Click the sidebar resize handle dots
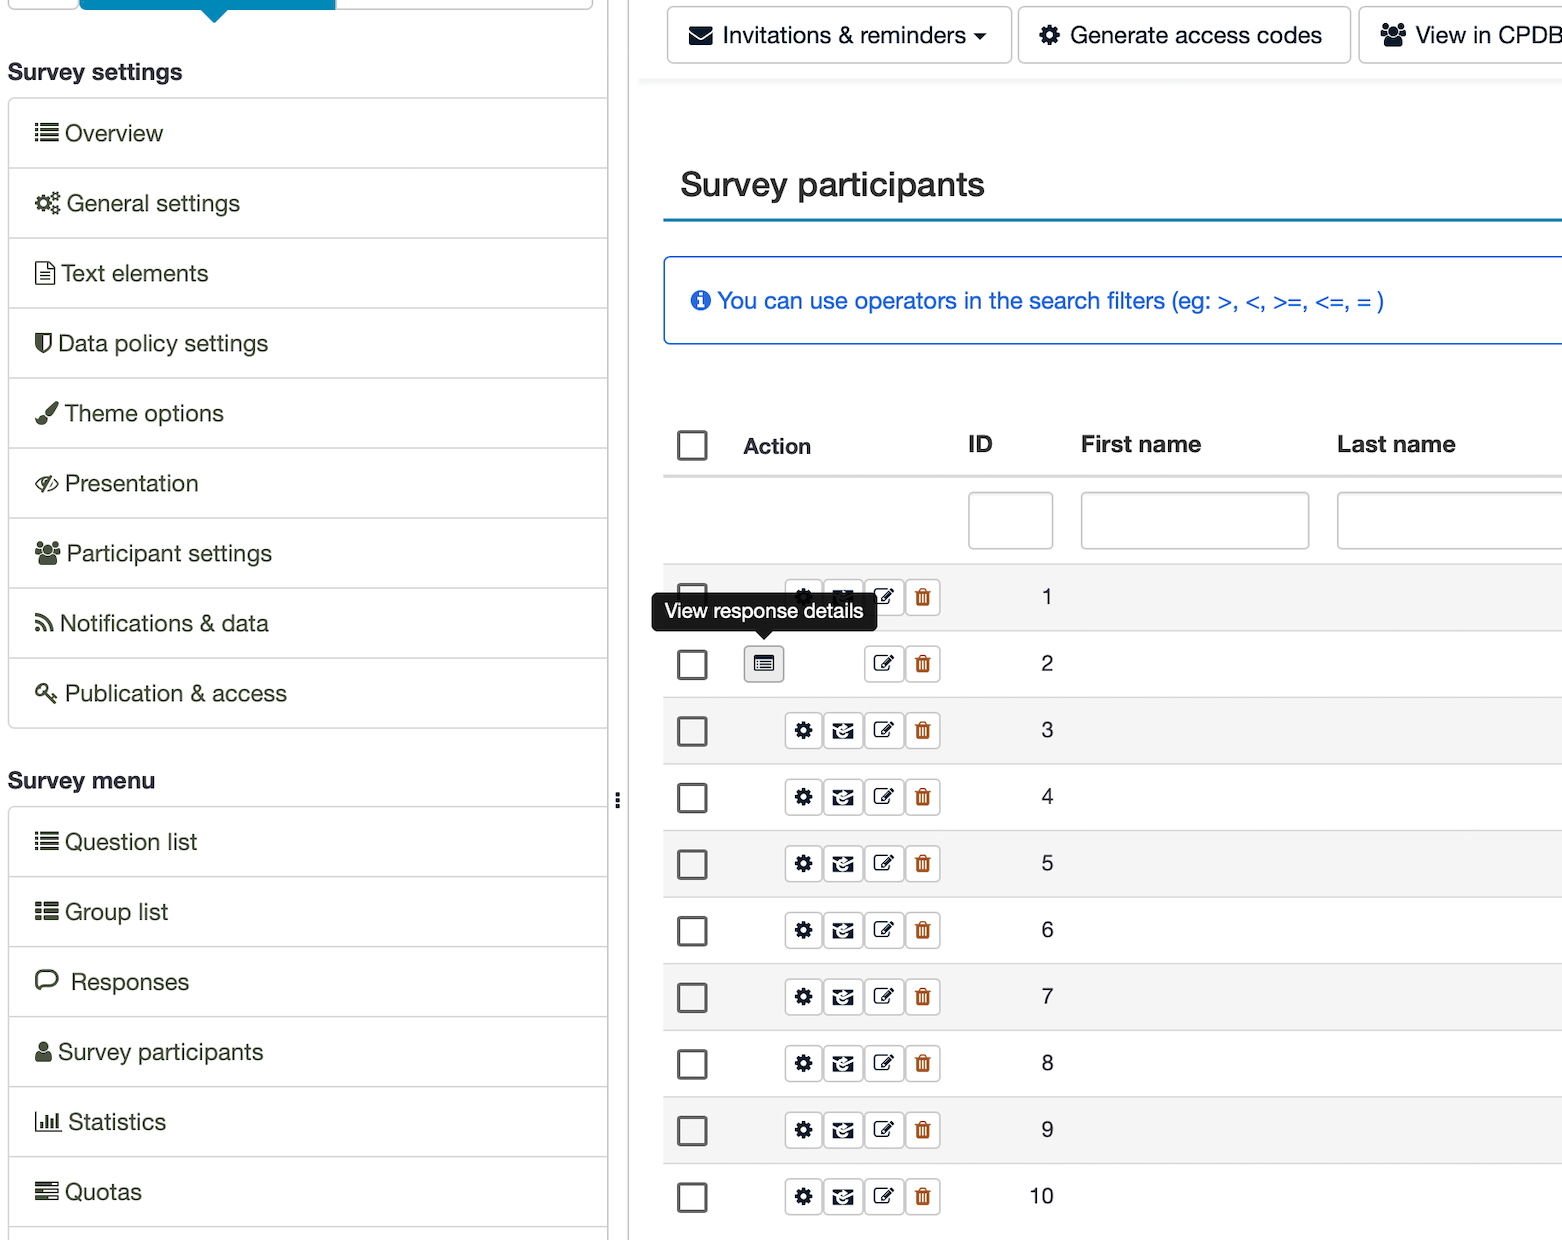 [618, 800]
